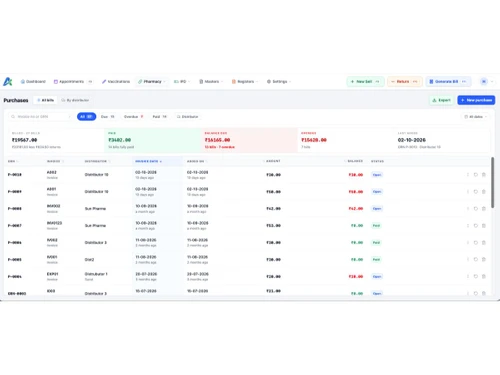
Task: Focus the invoice or GRN search field
Action: coord(41,117)
